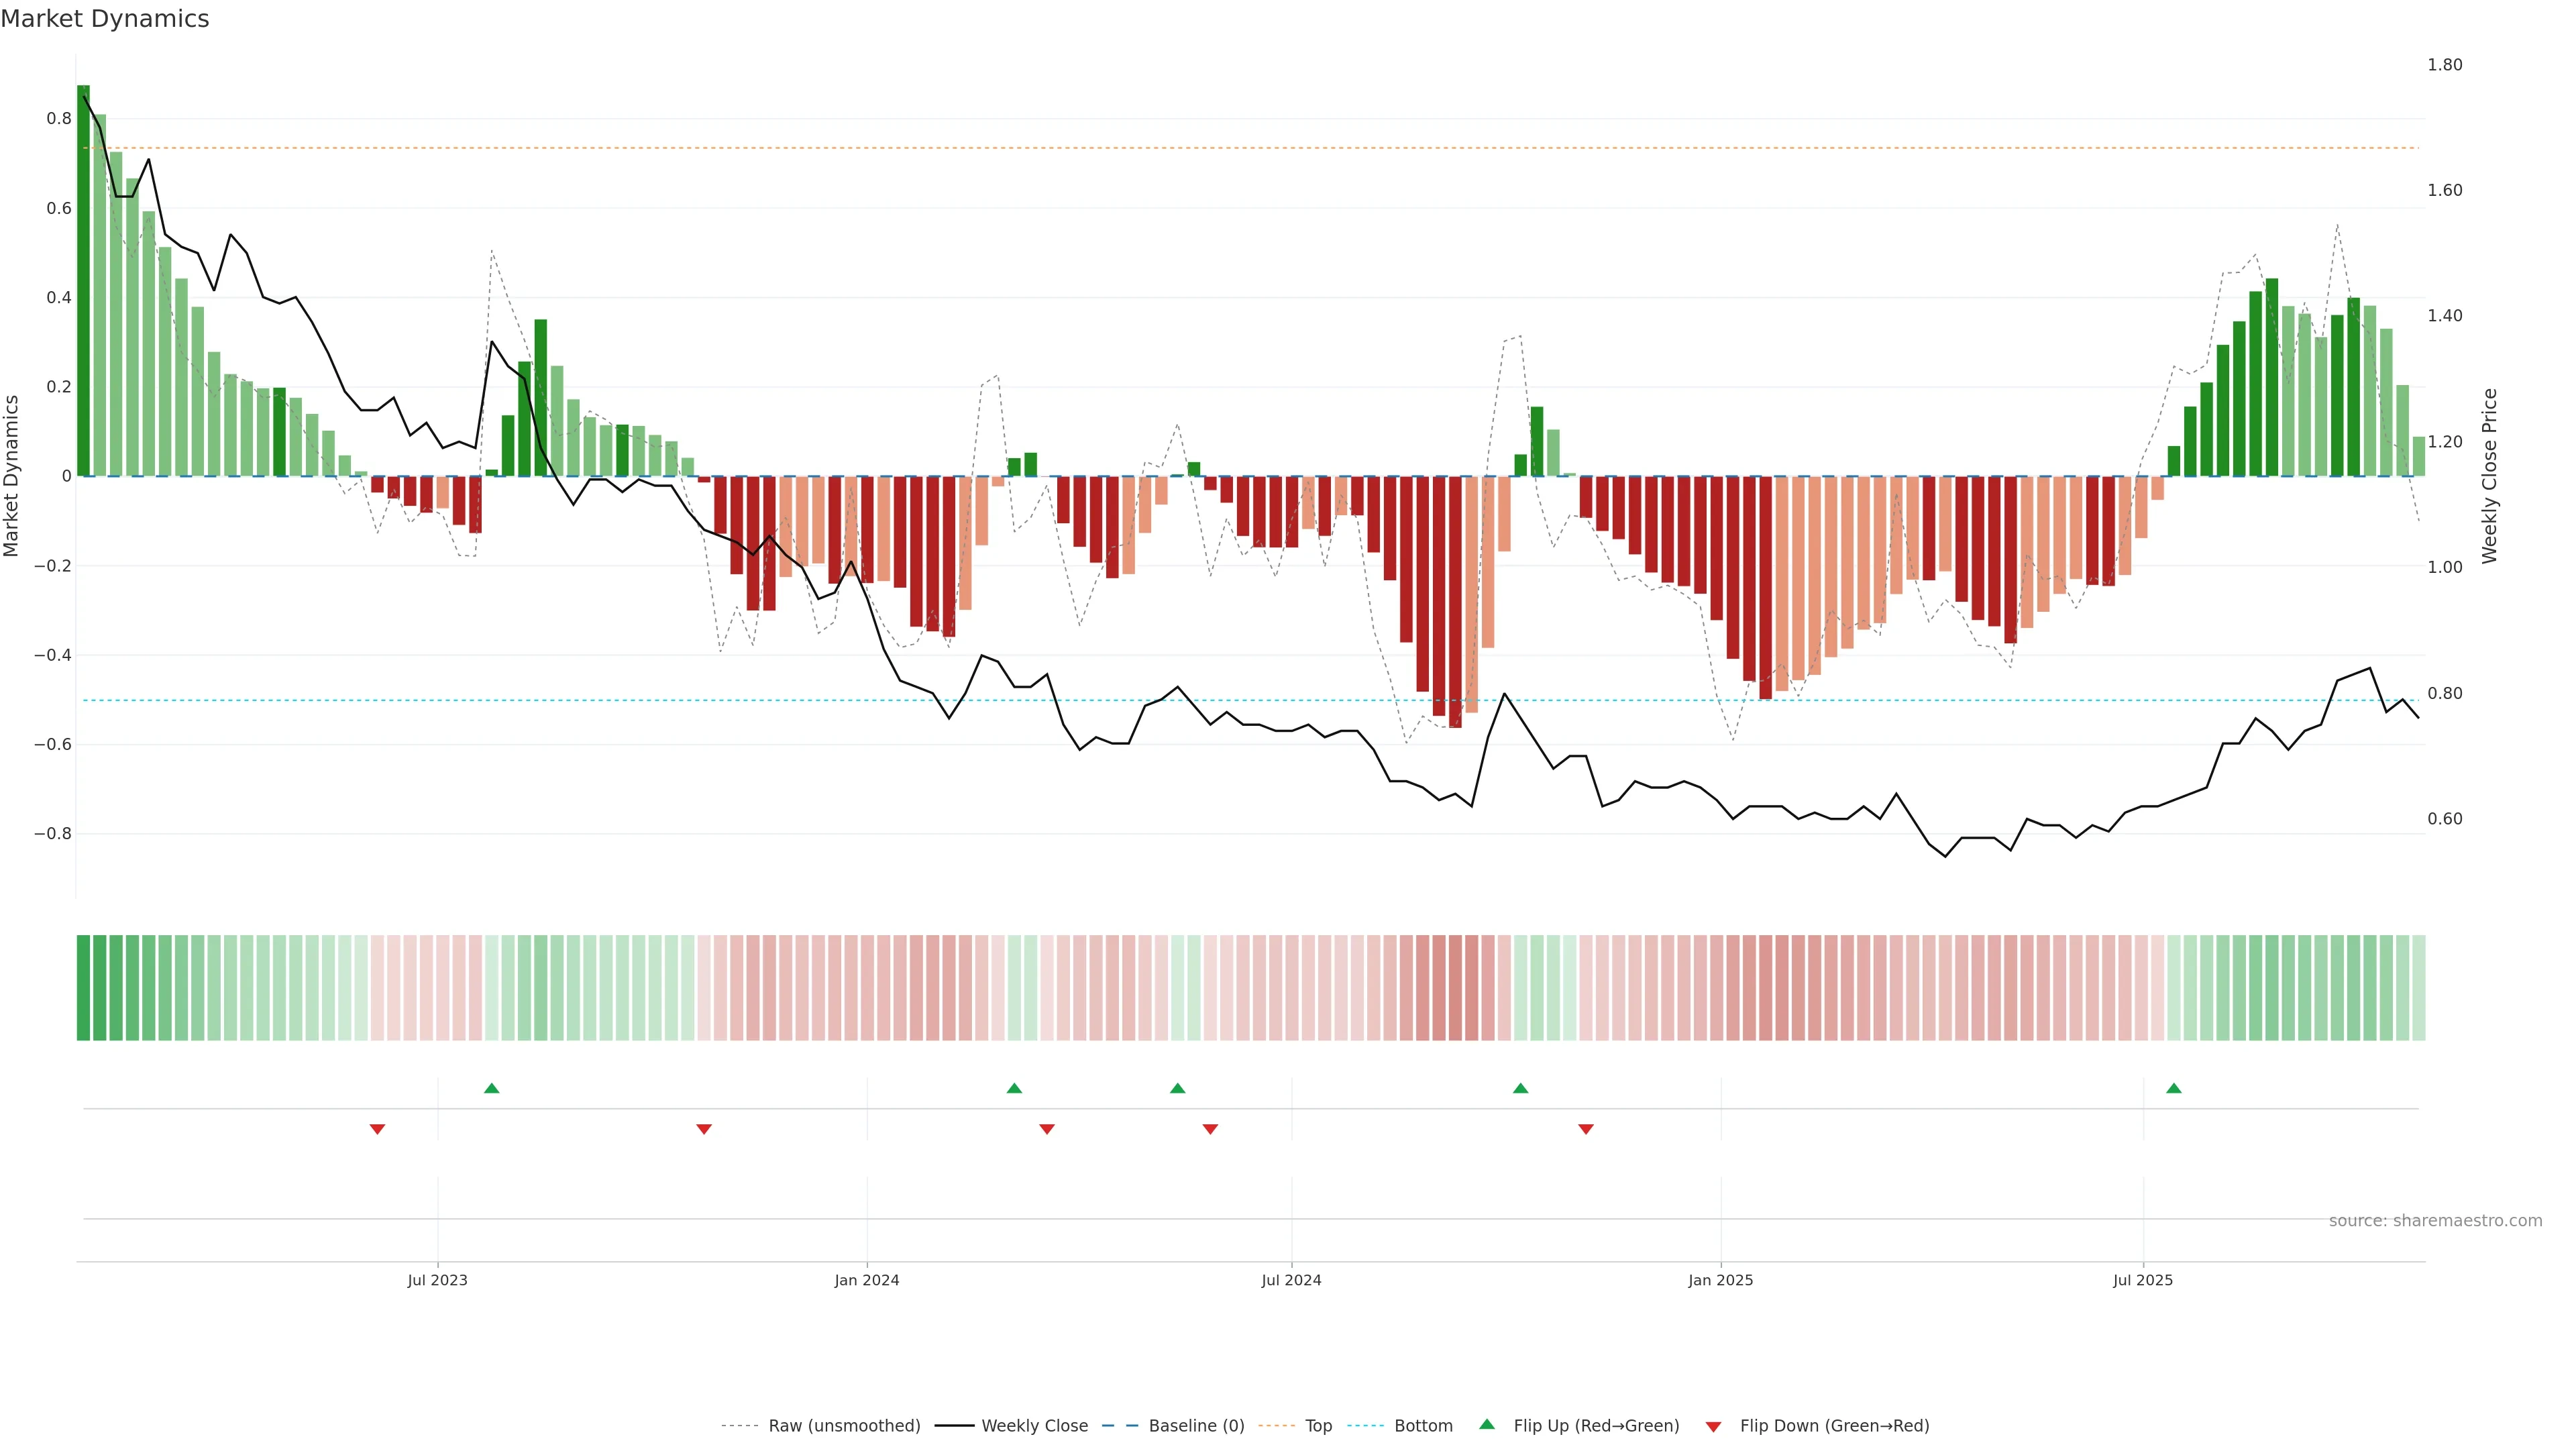Image resolution: width=2576 pixels, height=1449 pixels.
Task: Click the first red flip-down marker before Jul 2023
Action: point(377,1129)
